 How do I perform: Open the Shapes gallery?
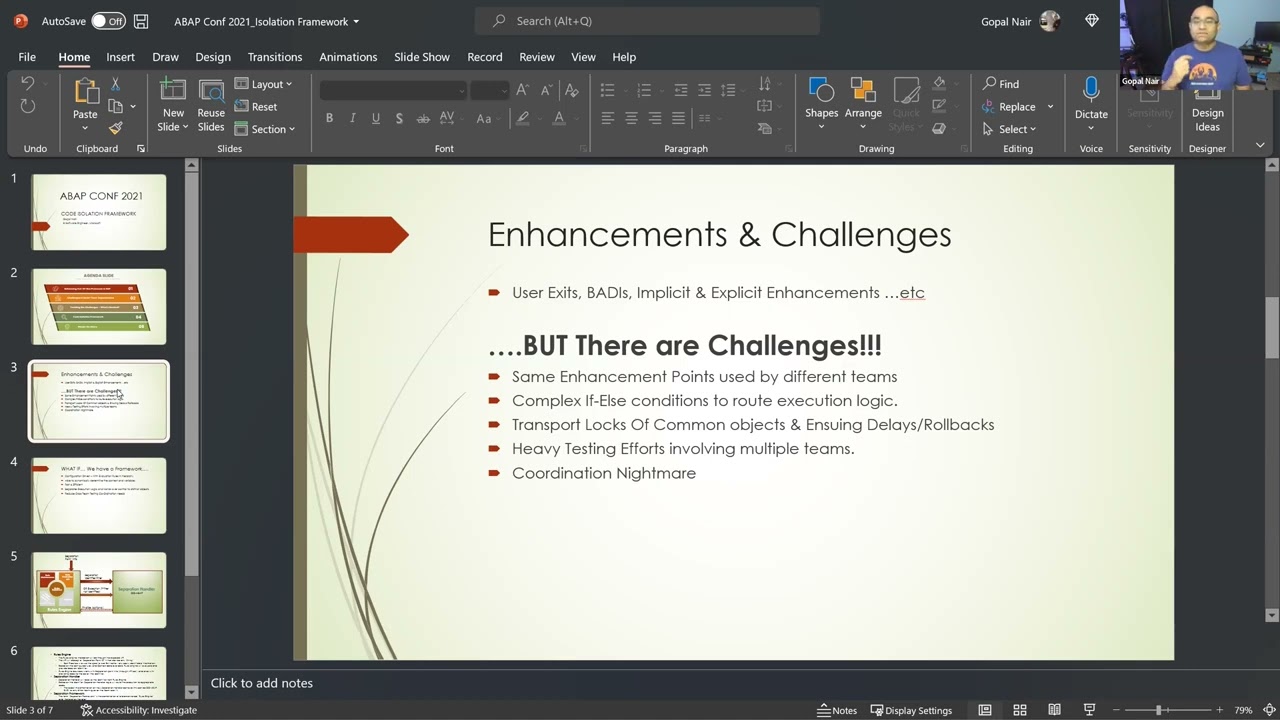pyautogui.click(x=821, y=104)
